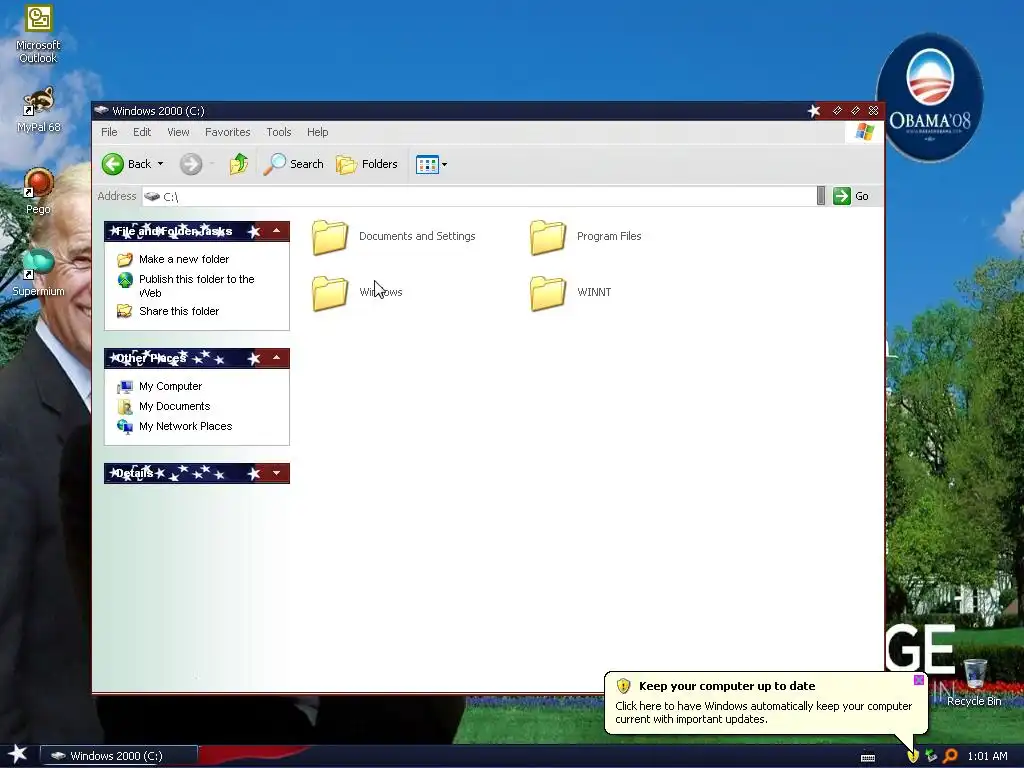This screenshot has height=768, width=1024.
Task: Open the Favorites menu
Action: pyautogui.click(x=227, y=132)
